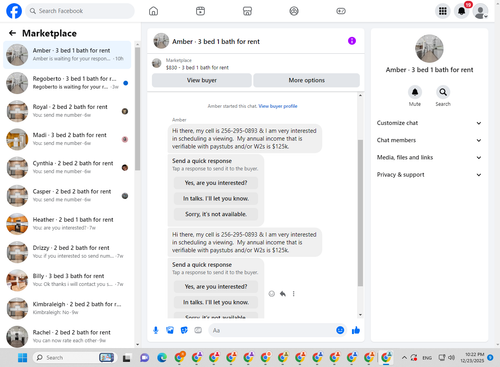Click the listing thumbnail beside $830 price
Viewport: 500px width, 367px height.
tap(157, 63)
